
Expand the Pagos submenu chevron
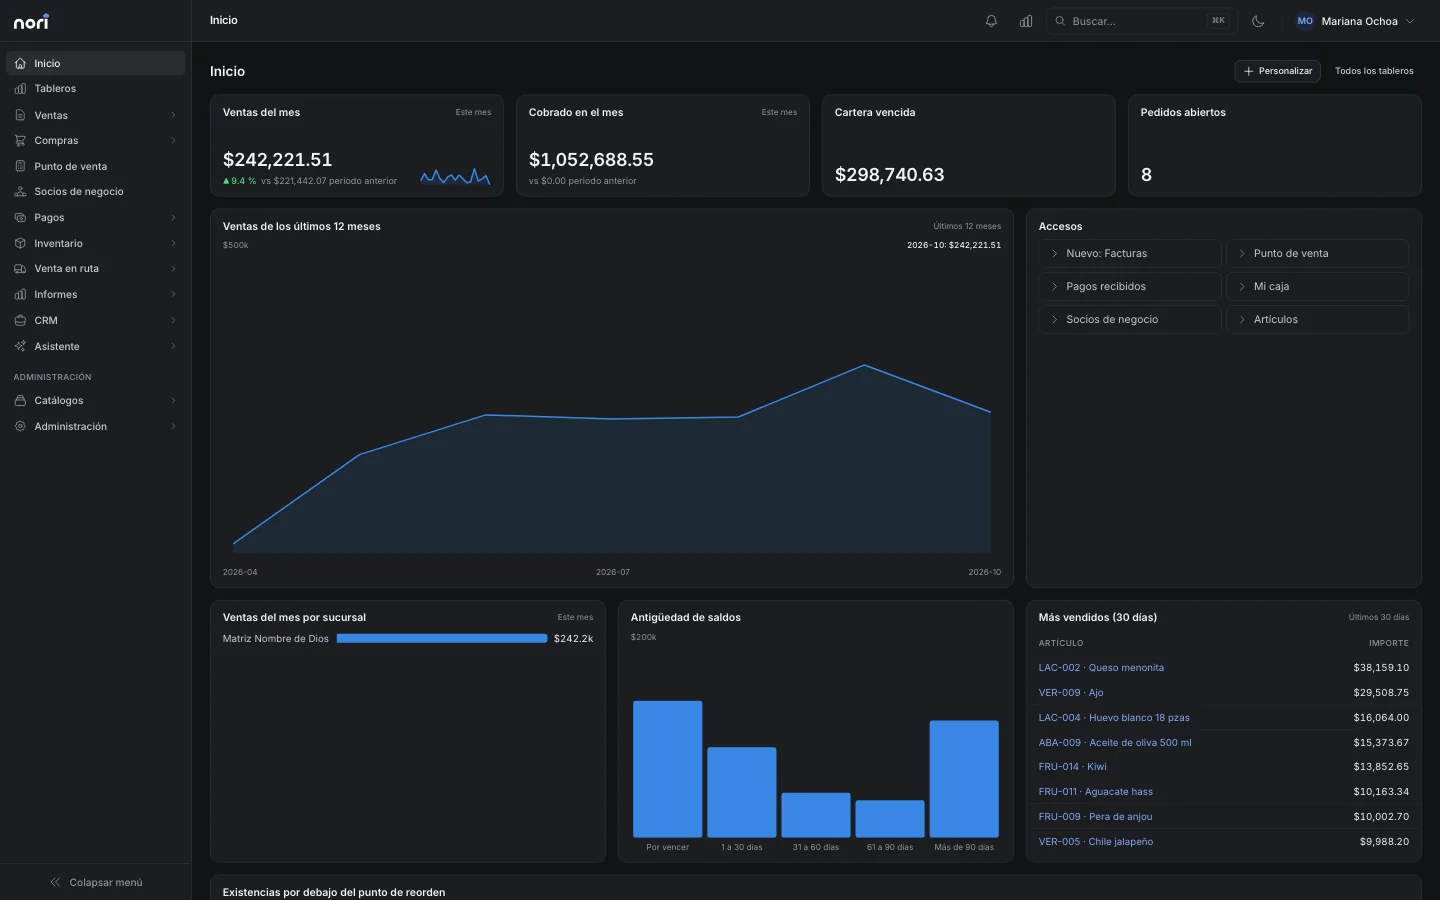click(x=173, y=218)
